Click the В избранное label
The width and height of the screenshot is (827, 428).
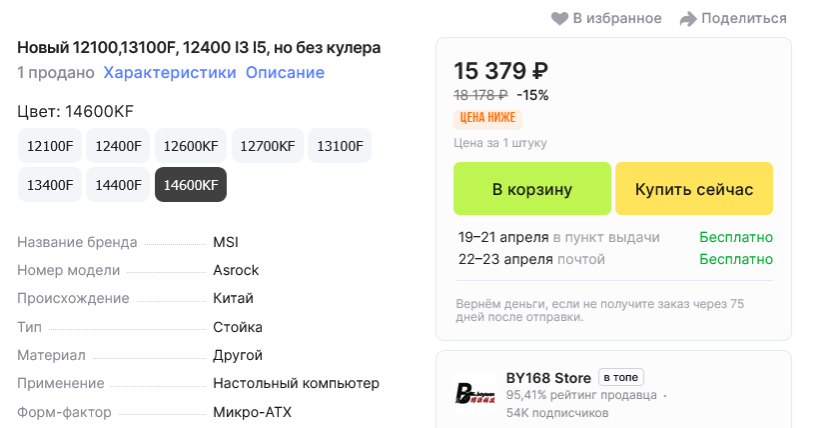(617, 19)
